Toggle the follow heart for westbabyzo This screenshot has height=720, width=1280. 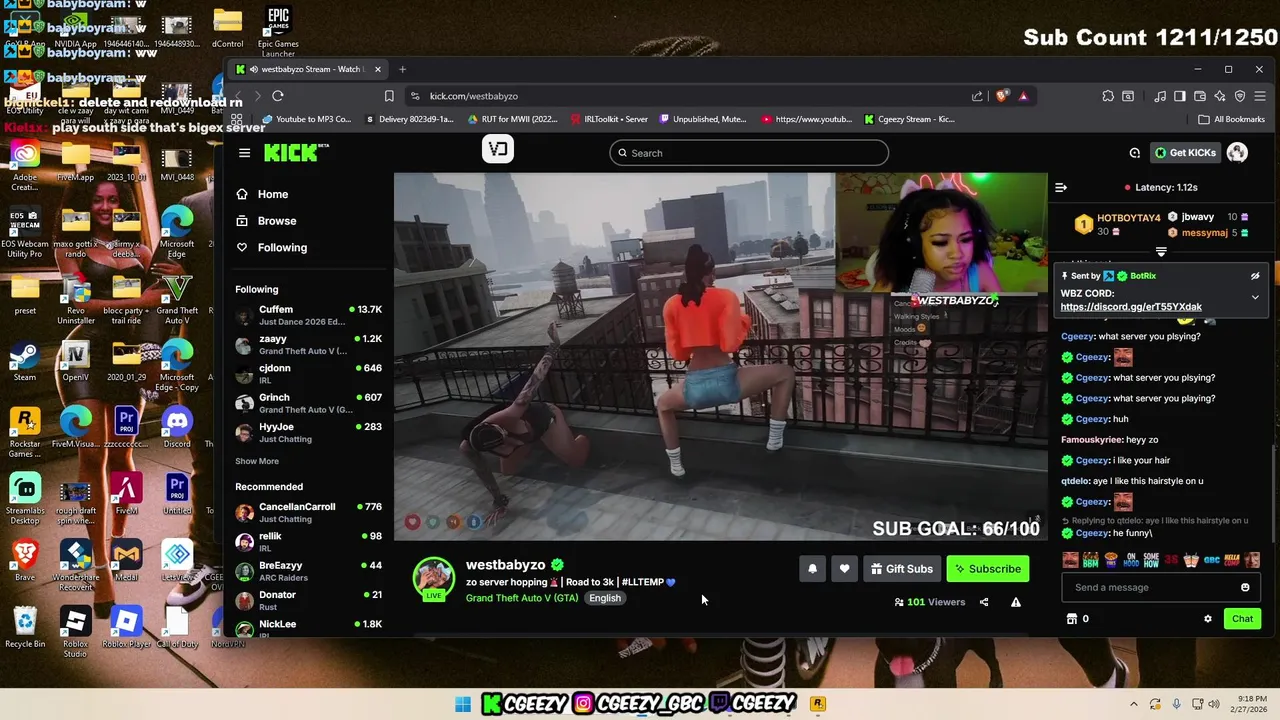click(844, 569)
